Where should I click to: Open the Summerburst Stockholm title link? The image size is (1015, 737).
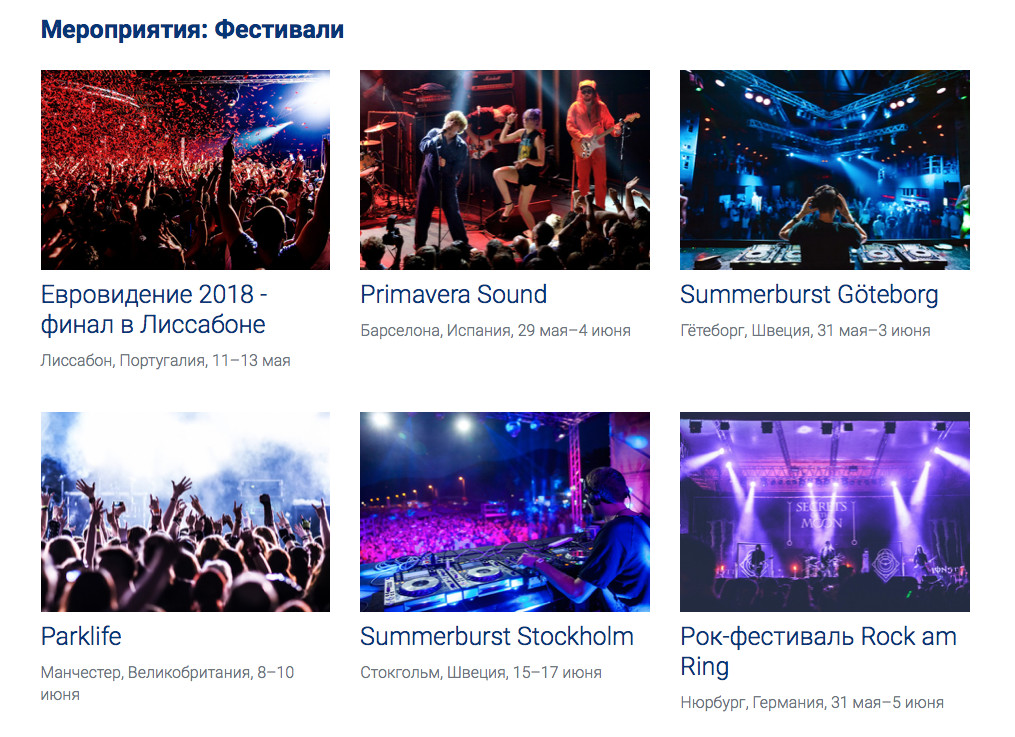click(497, 637)
